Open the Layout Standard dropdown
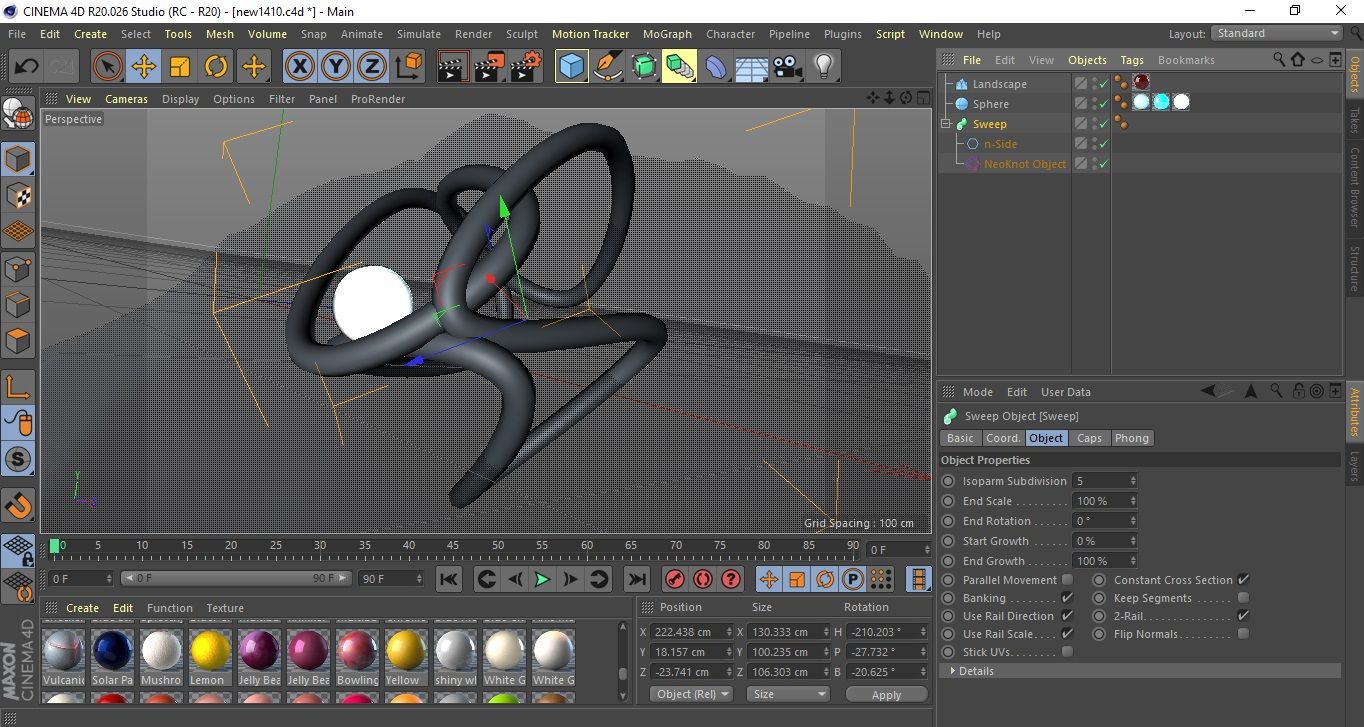Screen dimensions: 1364x727 click(x=1277, y=33)
